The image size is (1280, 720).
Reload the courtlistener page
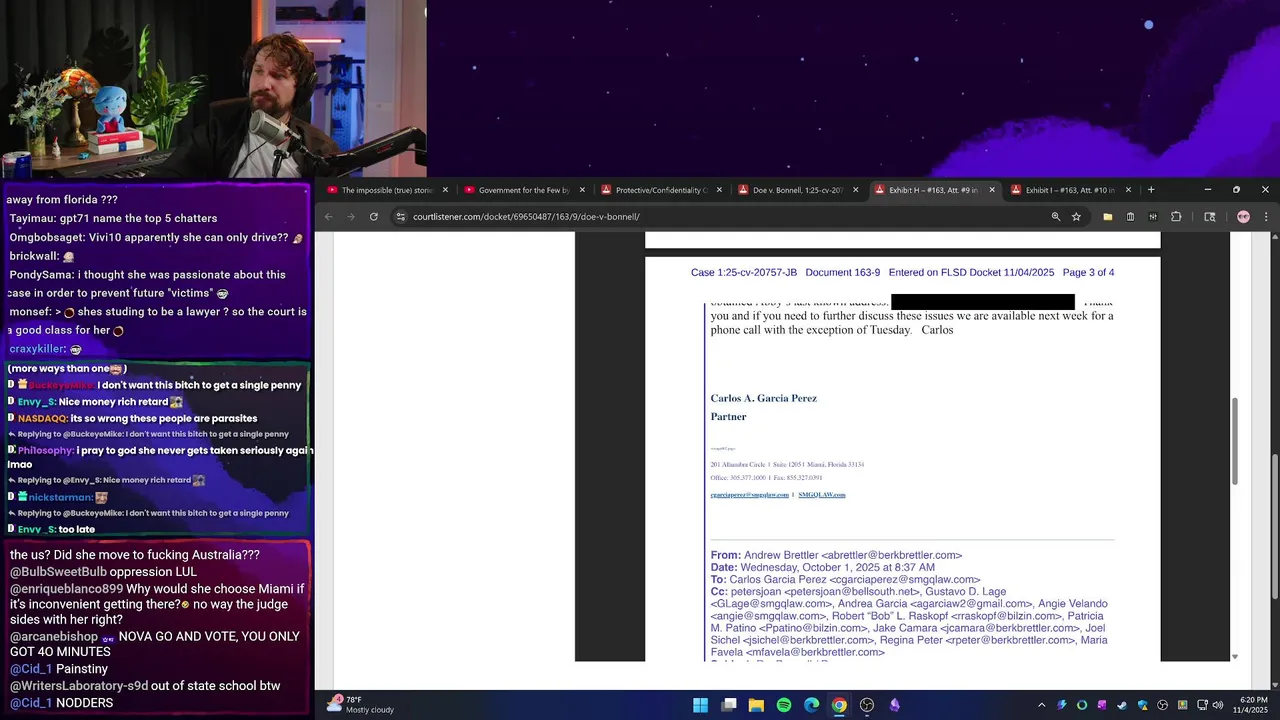[374, 217]
